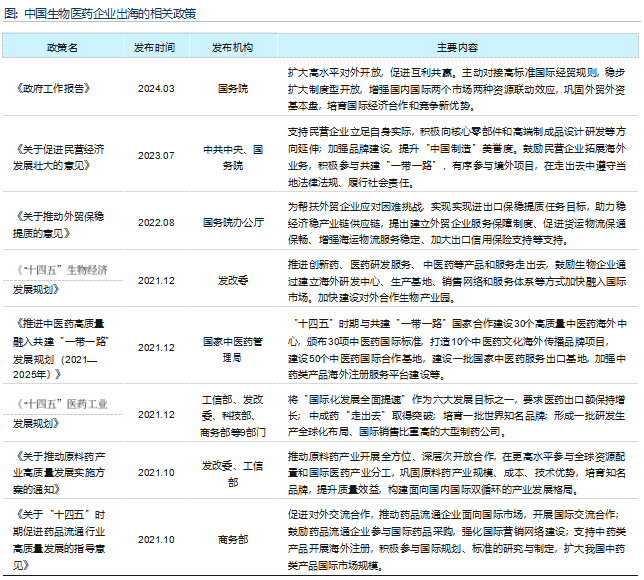Select the 工信部、发改委、科技部 multi-agency cell
644x580 pixels.
(x=232, y=413)
